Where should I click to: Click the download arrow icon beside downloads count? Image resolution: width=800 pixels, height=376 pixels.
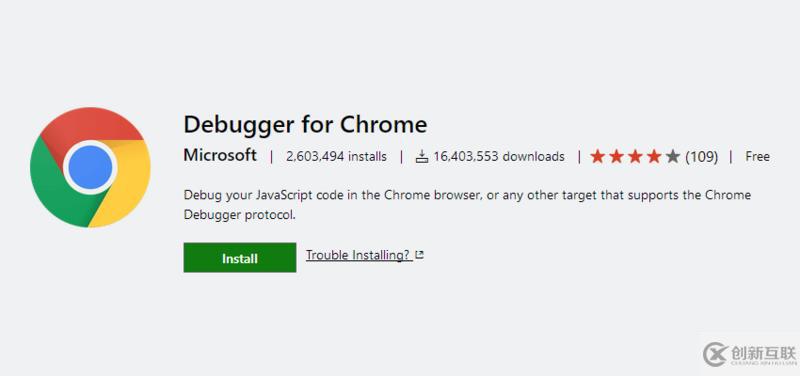(421, 156)
